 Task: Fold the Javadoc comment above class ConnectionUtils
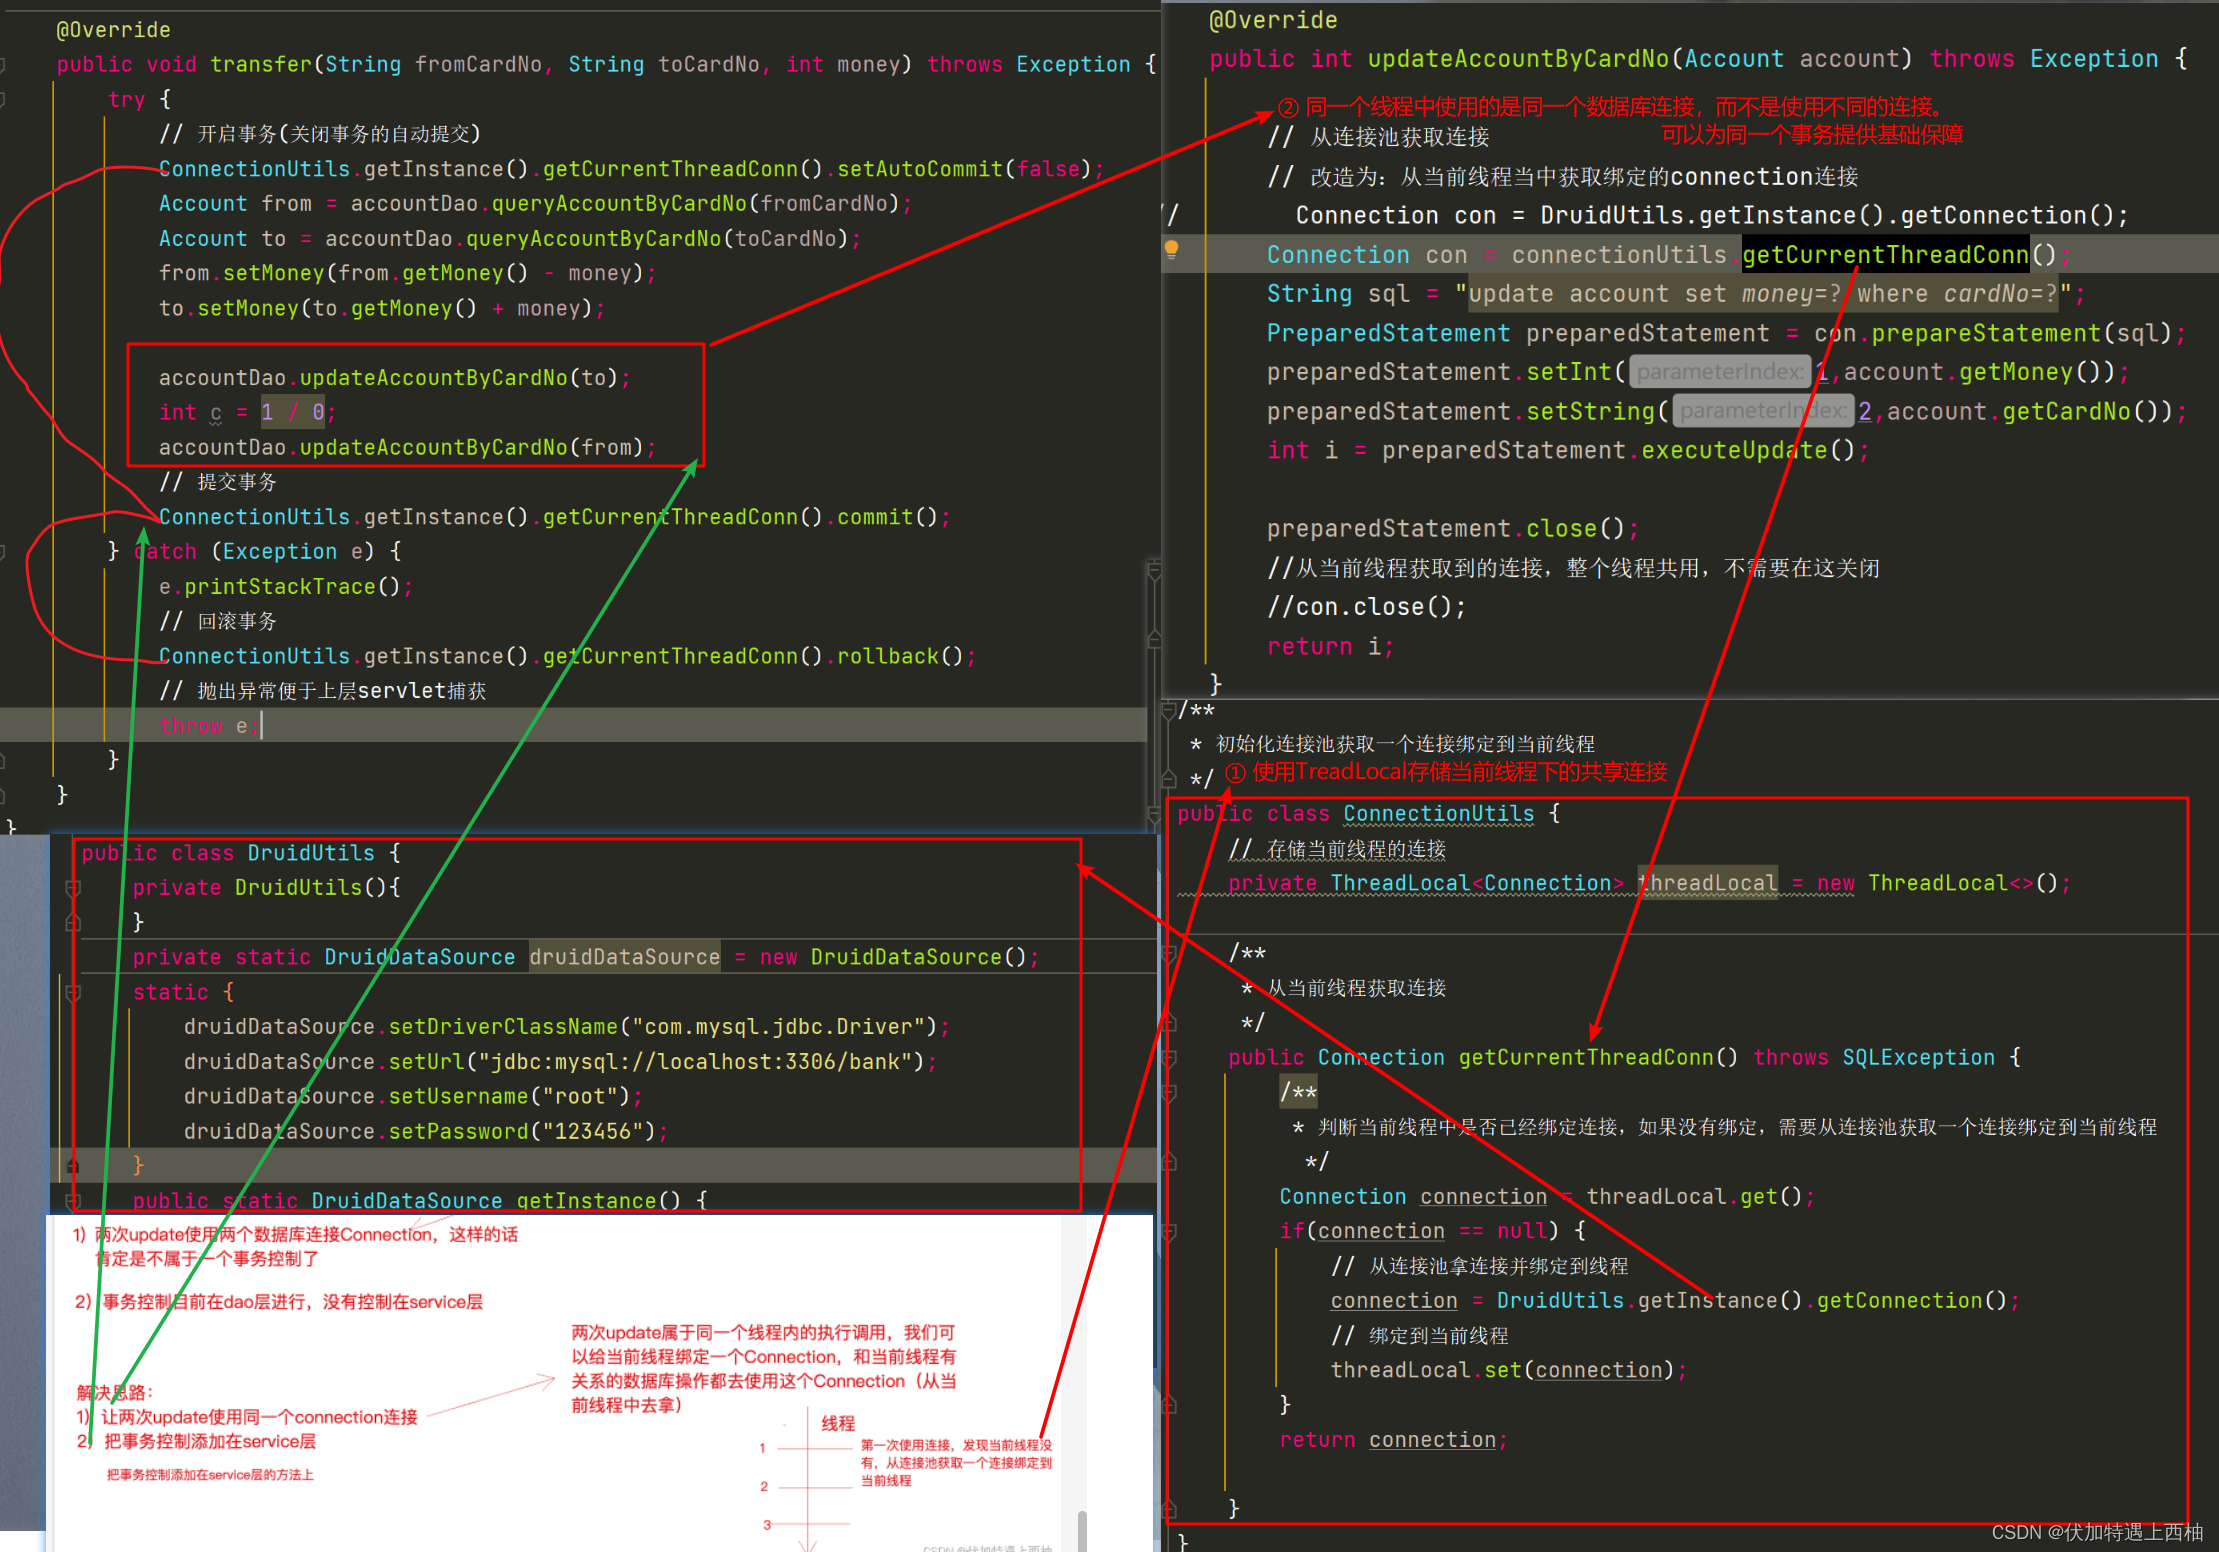[1168, 711]
